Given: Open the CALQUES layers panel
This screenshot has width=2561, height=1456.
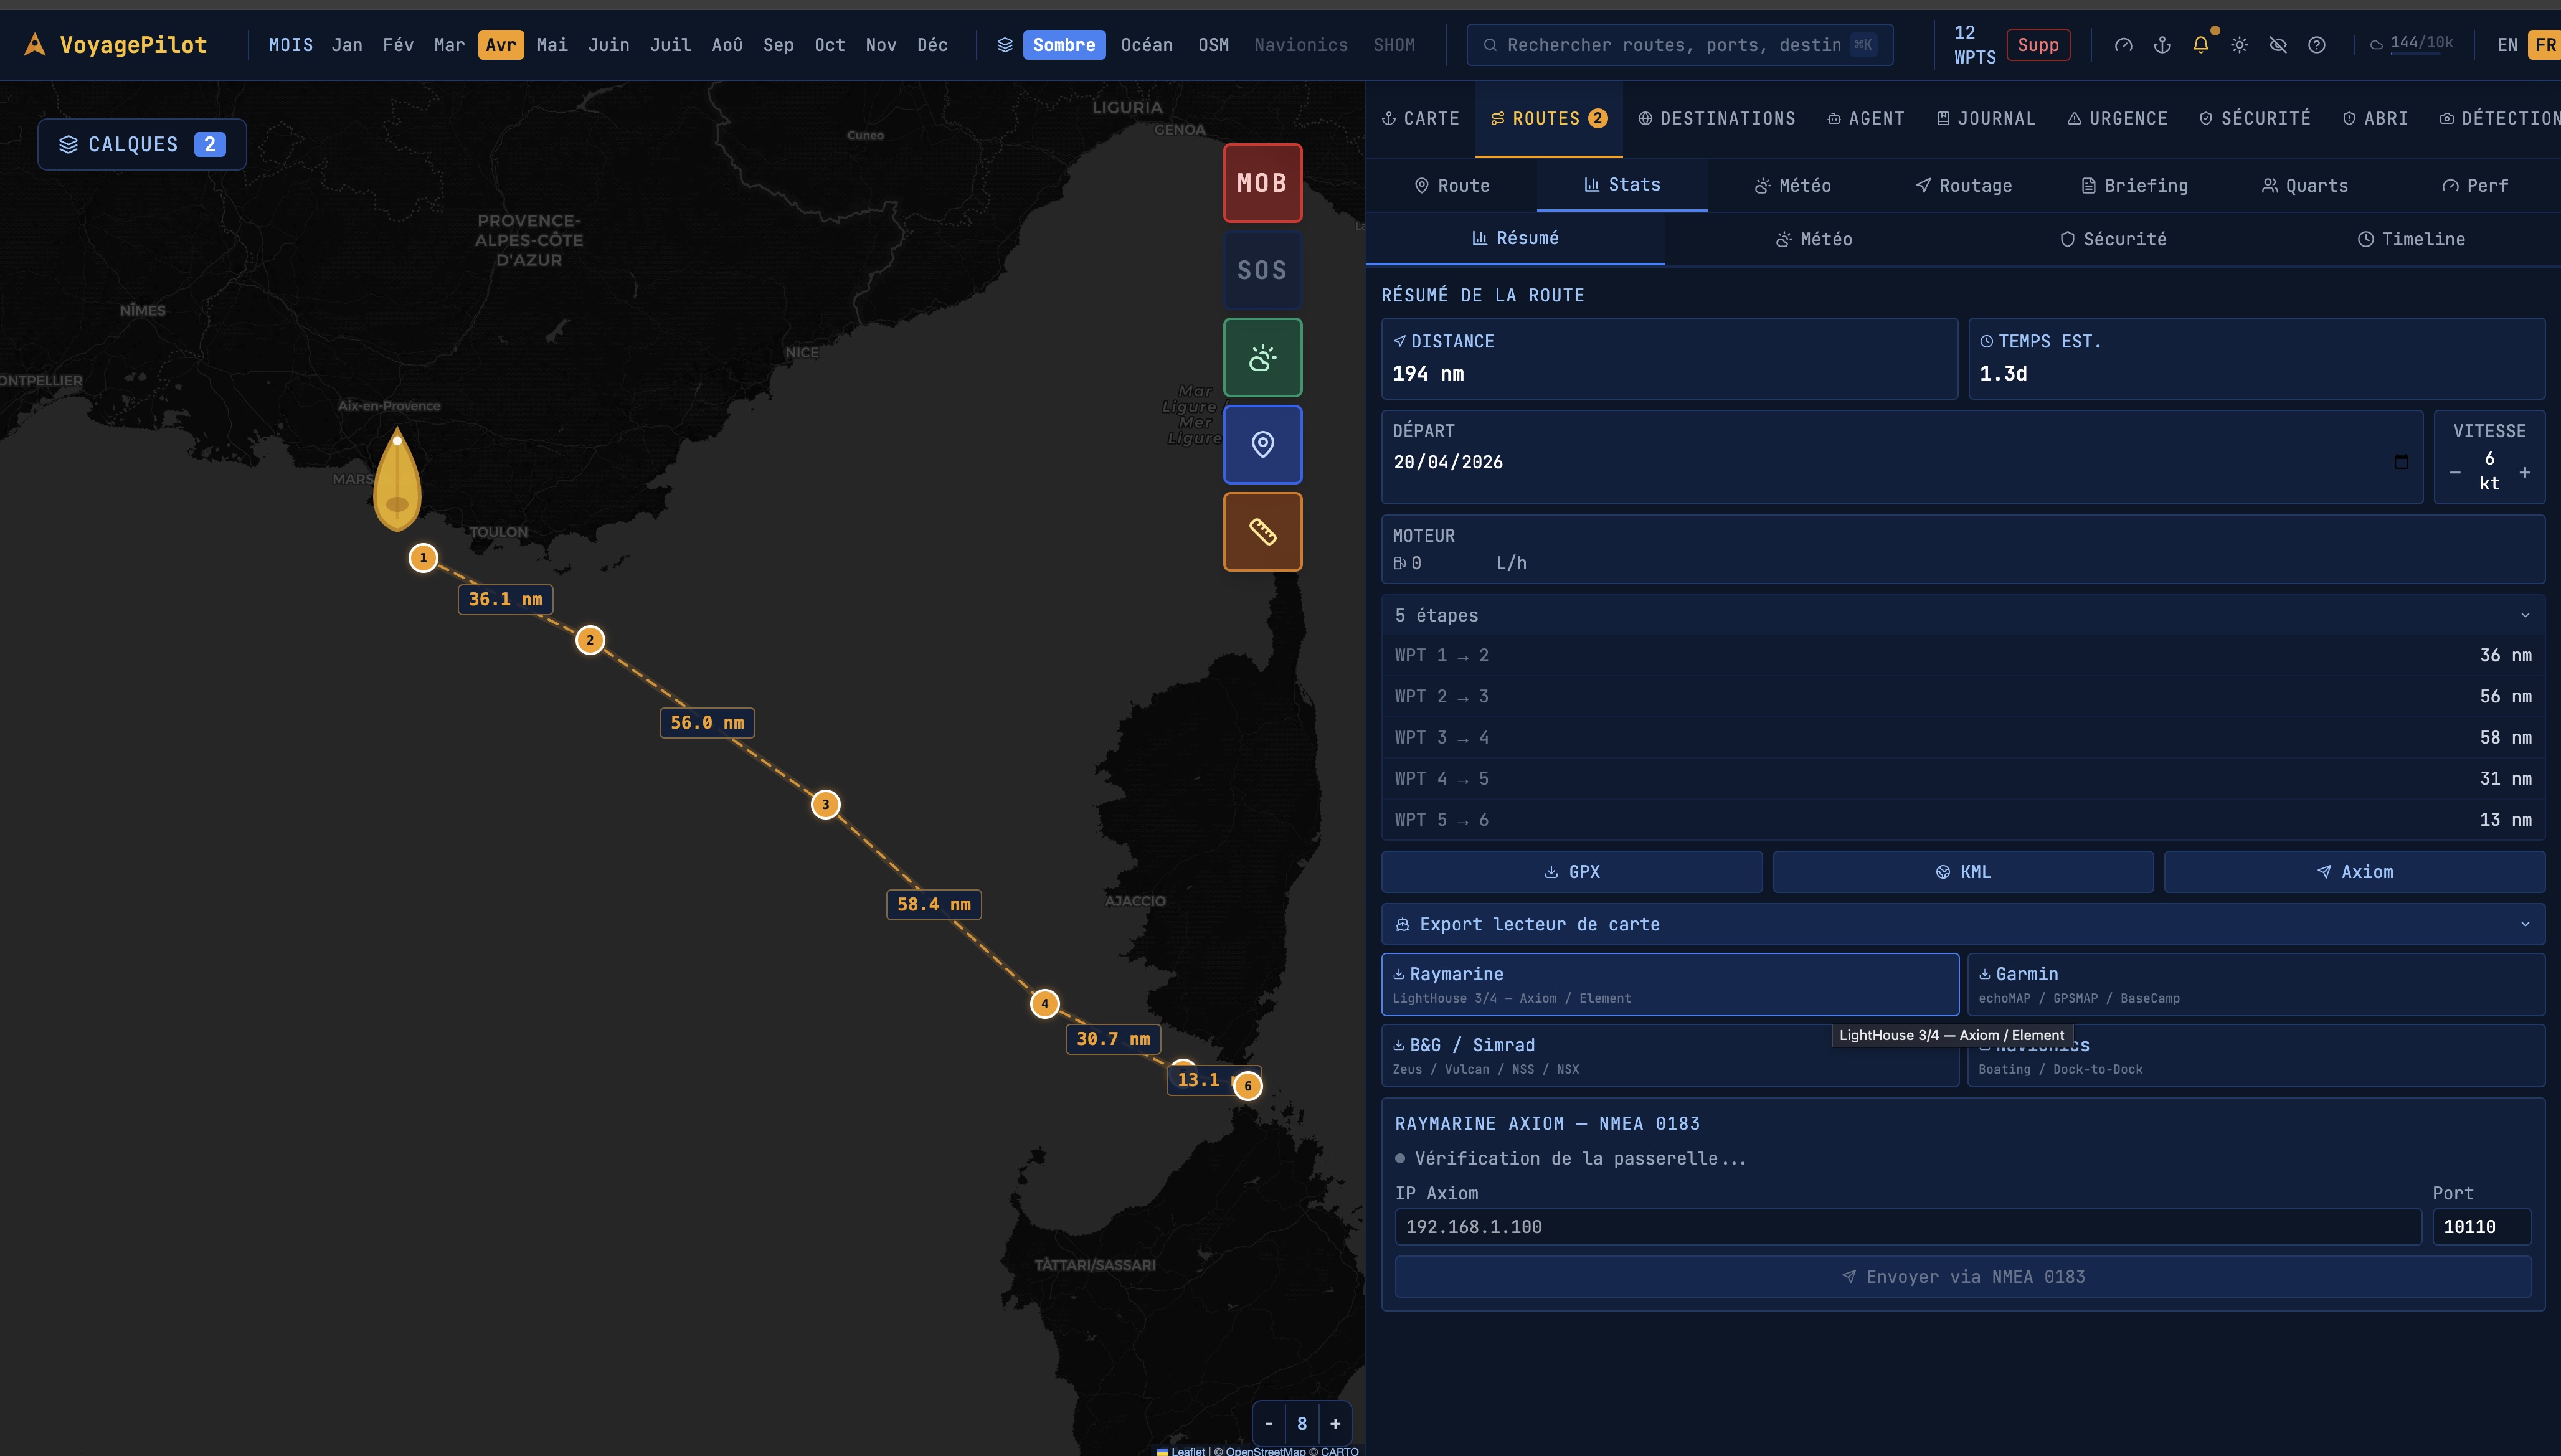Looking at the screenshot, I should click(x=142, y=144).
